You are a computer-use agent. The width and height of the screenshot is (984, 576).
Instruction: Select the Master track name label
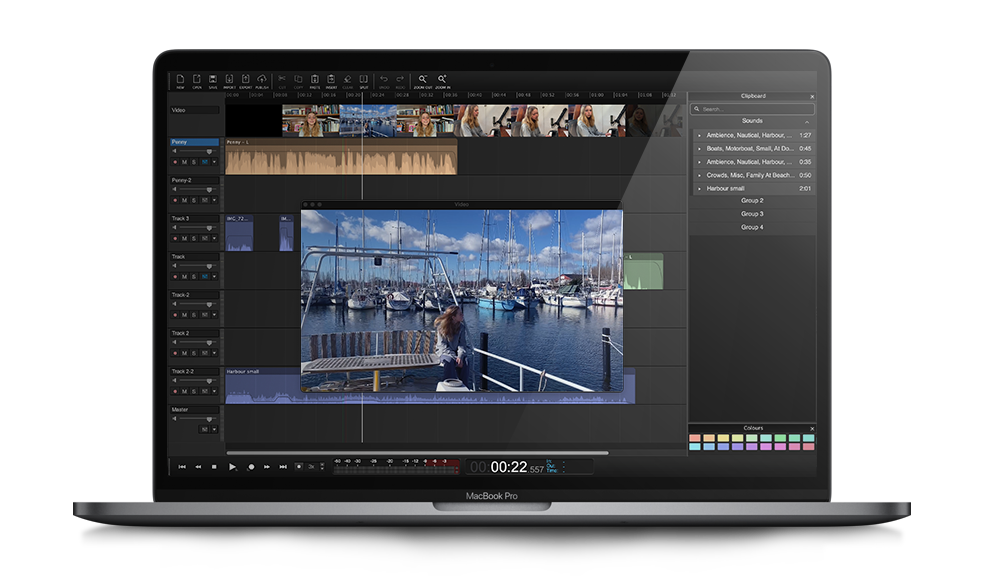click(195, 410)
